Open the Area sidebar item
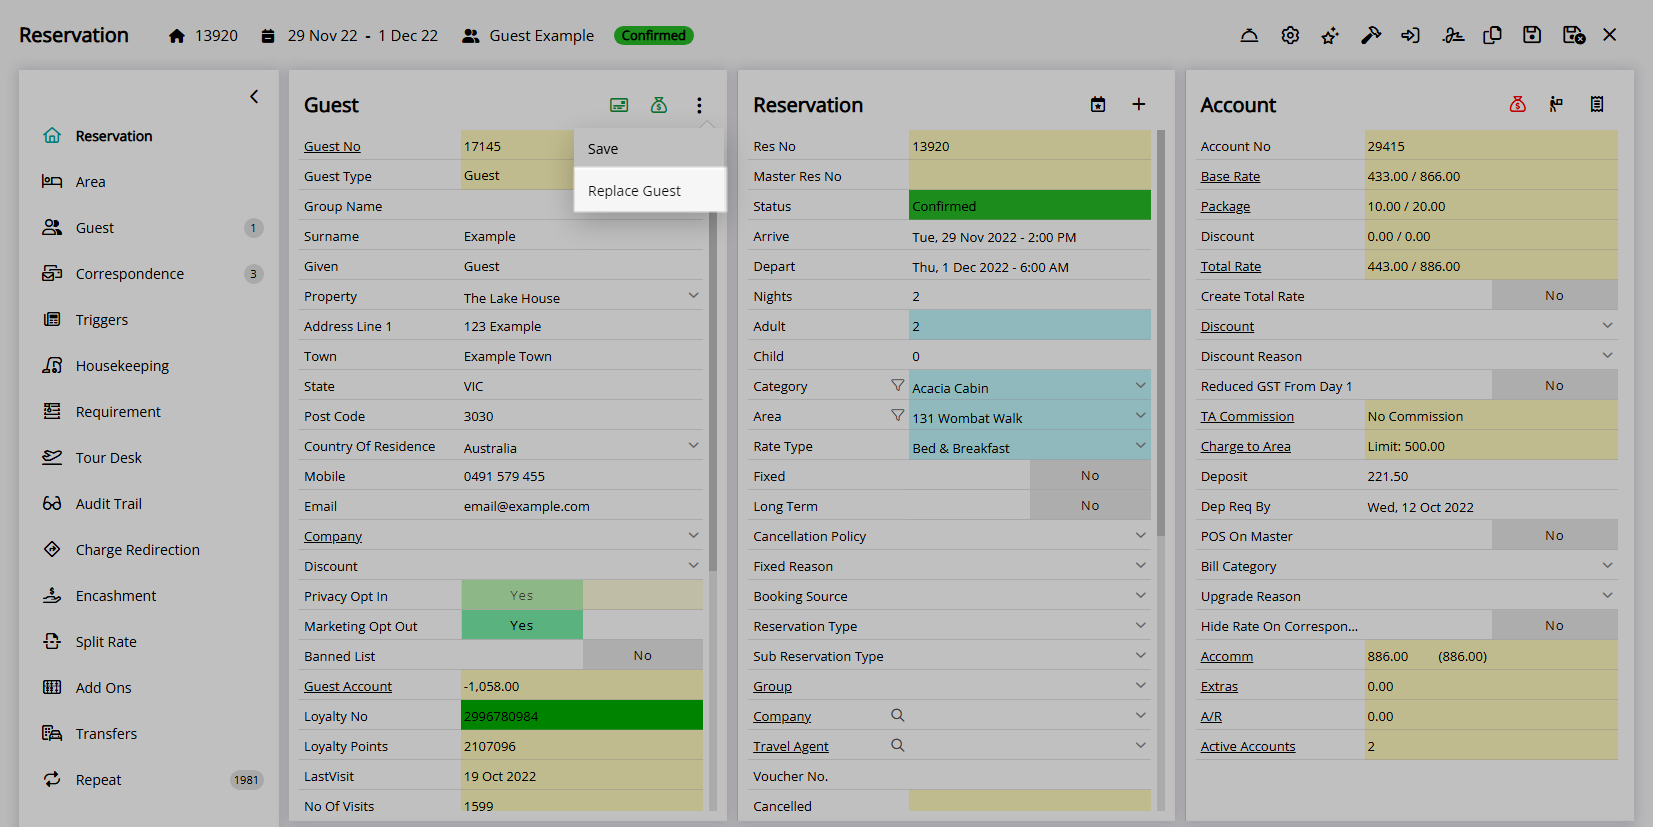This screenshot has height=827, width=1653. (90, 182)
